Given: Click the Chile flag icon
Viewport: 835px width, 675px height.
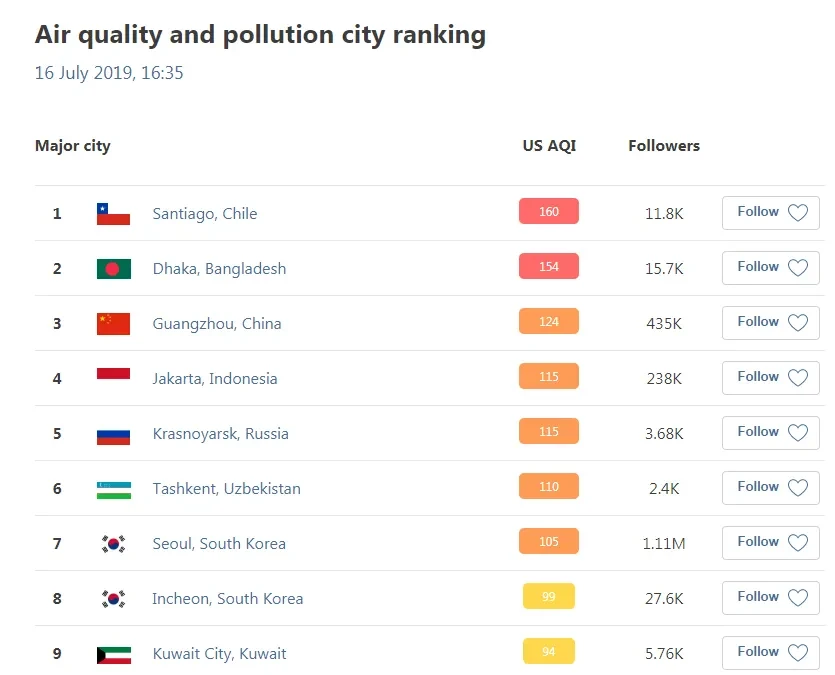Looking at the screenshot, I should tap(113, 214).
